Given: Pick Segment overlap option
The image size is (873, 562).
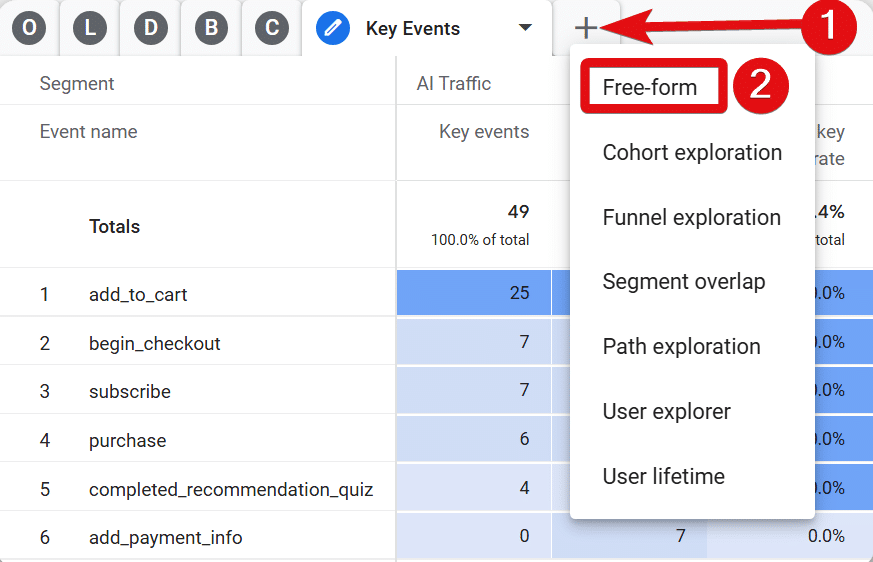Looking at the screenshot, I should (x=684, y=282).
